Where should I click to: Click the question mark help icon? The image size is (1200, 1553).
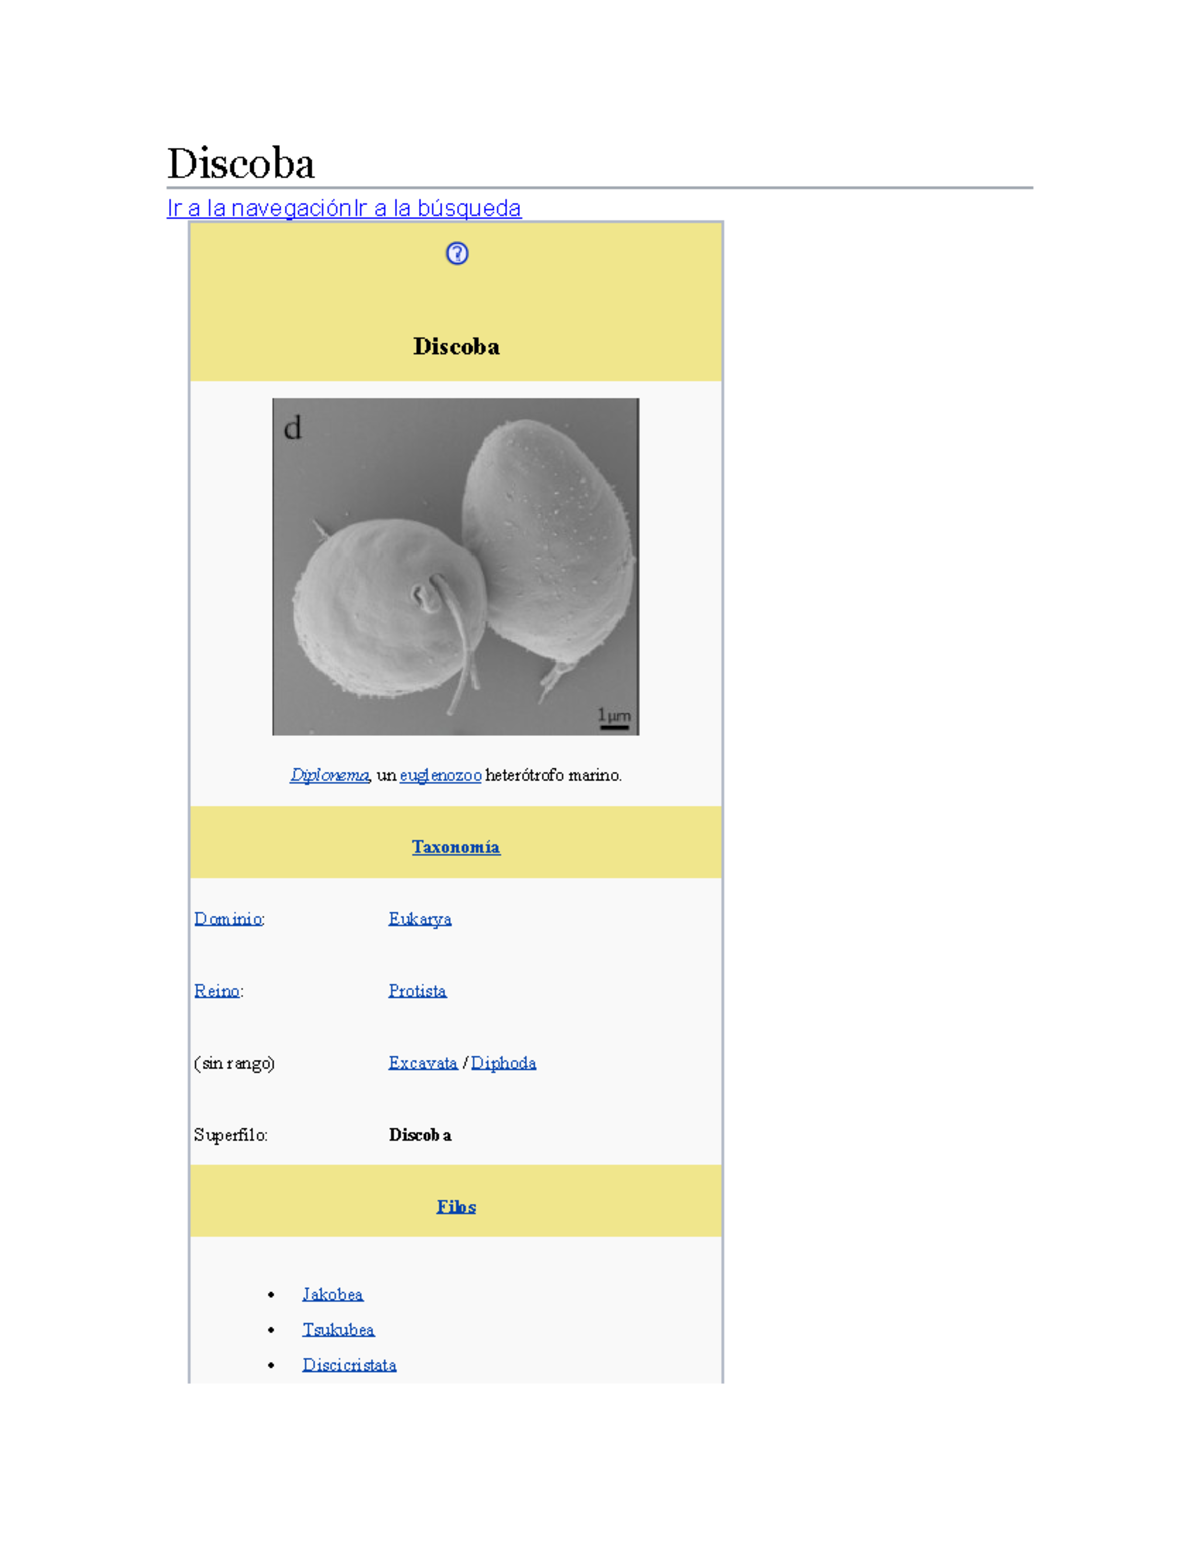click(x=457, y=253)
